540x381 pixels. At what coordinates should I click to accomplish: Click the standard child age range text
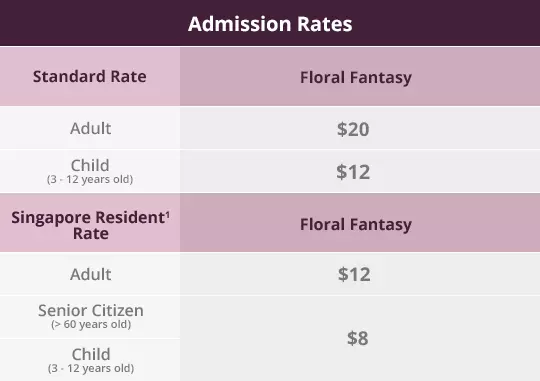click(90, 179)
